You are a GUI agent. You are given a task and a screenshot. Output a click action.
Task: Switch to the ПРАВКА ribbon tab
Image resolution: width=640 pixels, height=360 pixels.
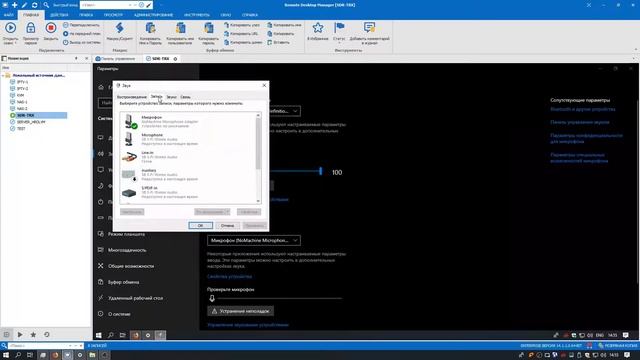[x=86, y=15]
